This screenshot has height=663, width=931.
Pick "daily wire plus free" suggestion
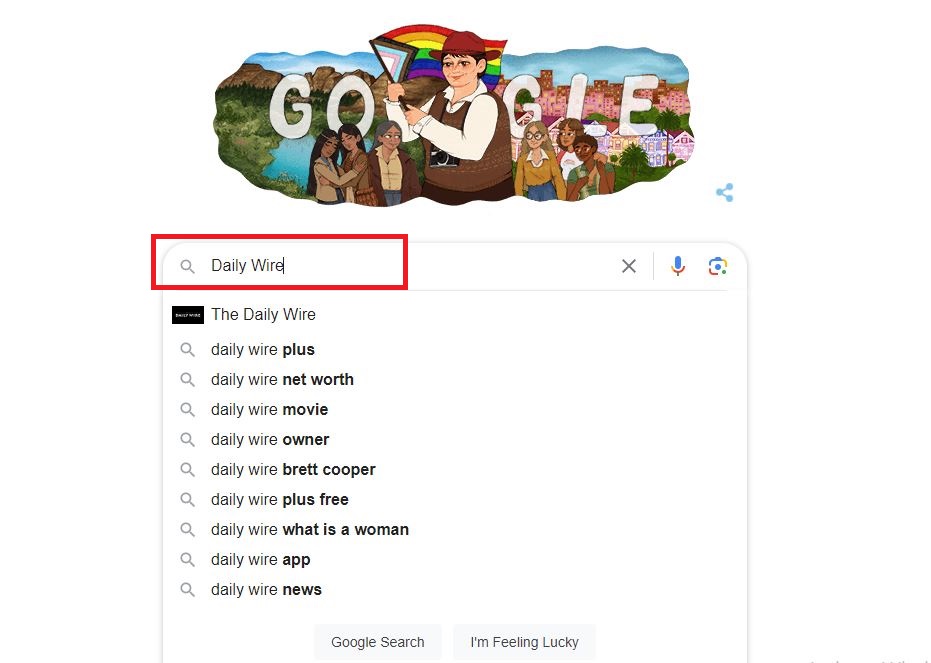click(280, 500)
